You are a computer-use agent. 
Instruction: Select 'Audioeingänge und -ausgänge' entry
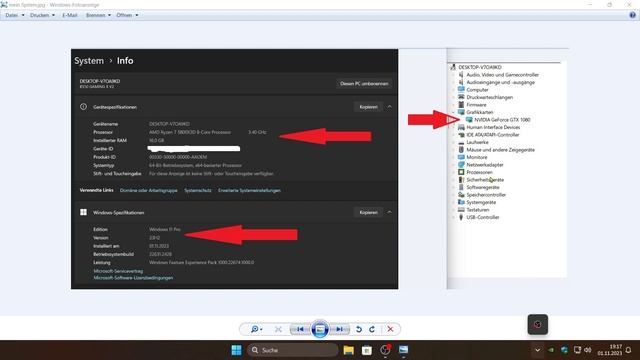(x=500, y=82)
